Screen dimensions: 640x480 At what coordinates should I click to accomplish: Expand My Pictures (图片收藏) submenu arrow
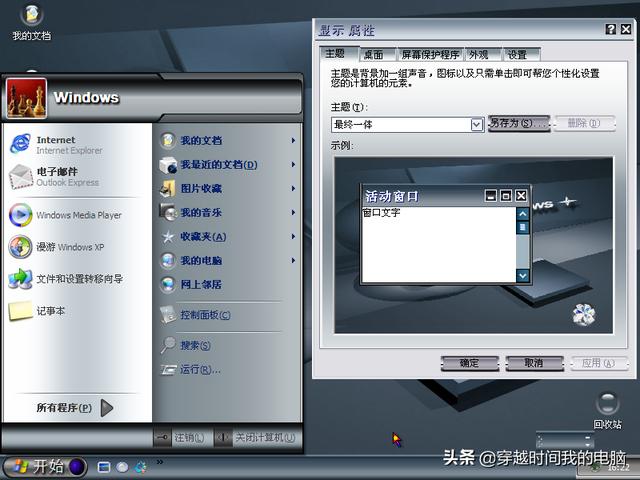(293, 189)
